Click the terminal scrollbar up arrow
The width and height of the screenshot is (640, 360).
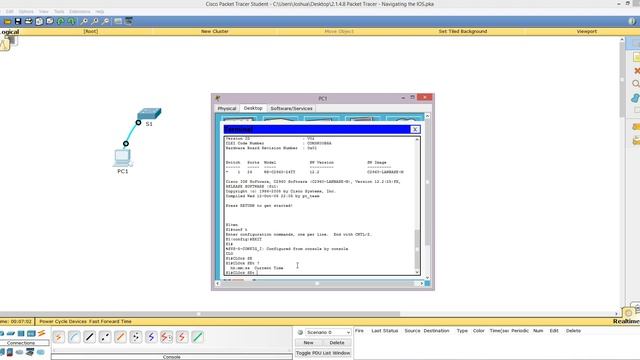(x=417, y=140)
